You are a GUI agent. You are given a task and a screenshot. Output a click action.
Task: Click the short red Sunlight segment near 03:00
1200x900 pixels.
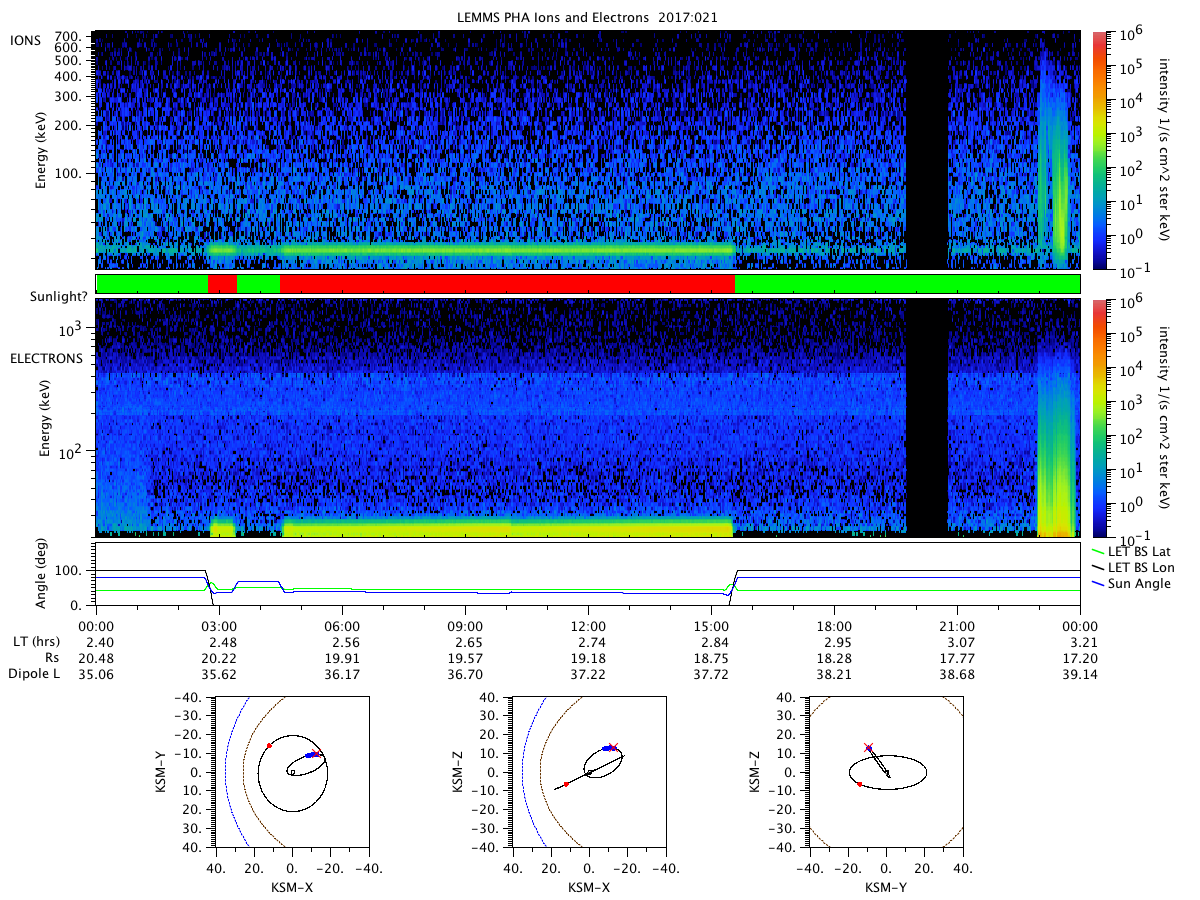pos(222,284)
